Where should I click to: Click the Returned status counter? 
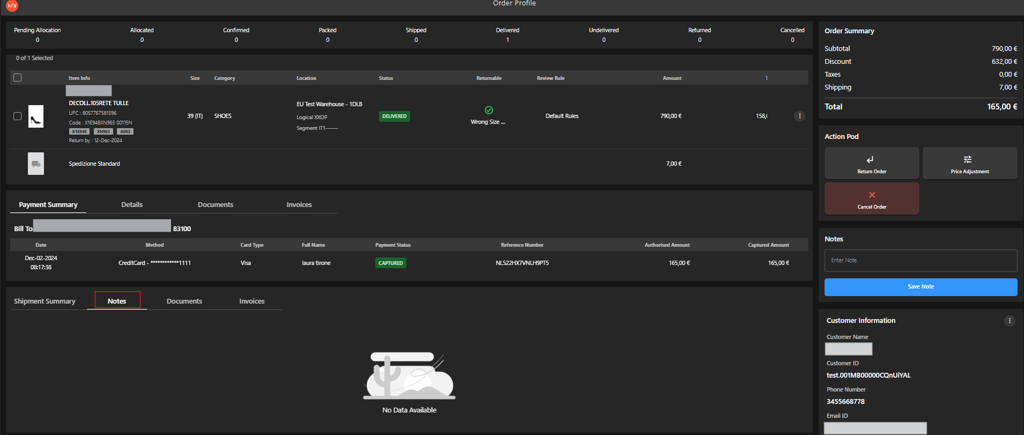[x=699, y=35]
